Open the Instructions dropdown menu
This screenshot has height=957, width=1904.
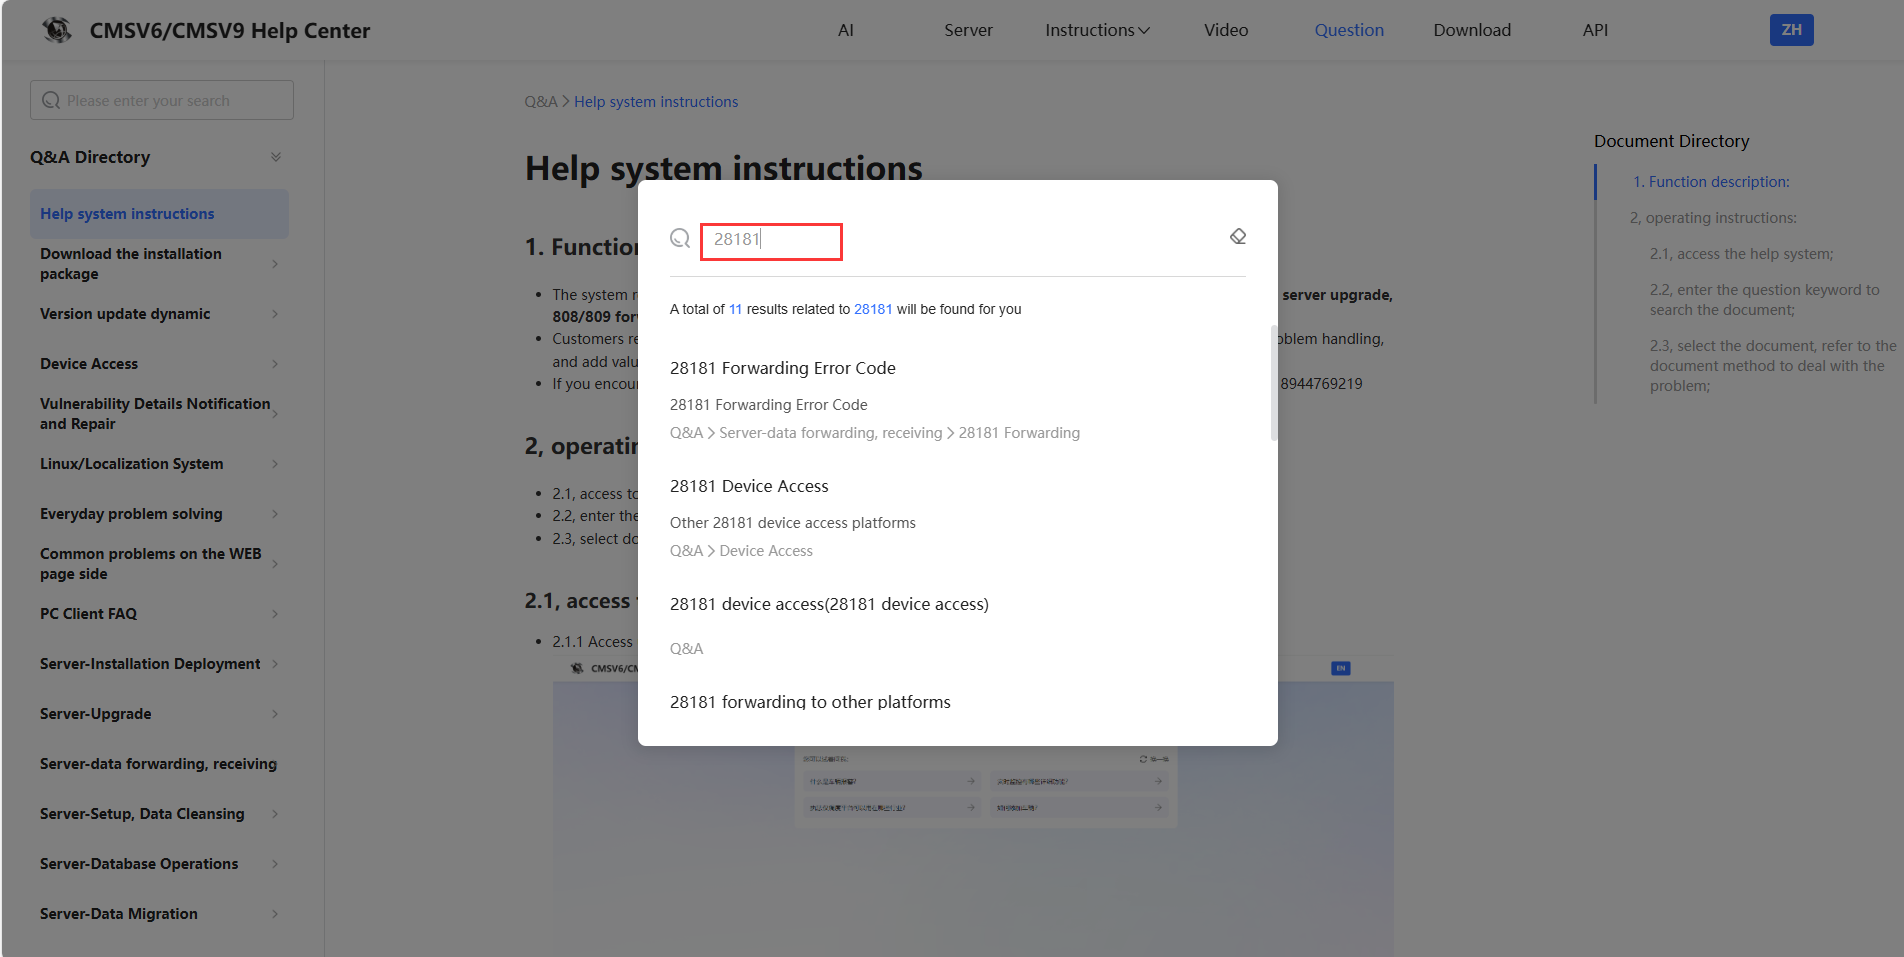coord(1096,30)
